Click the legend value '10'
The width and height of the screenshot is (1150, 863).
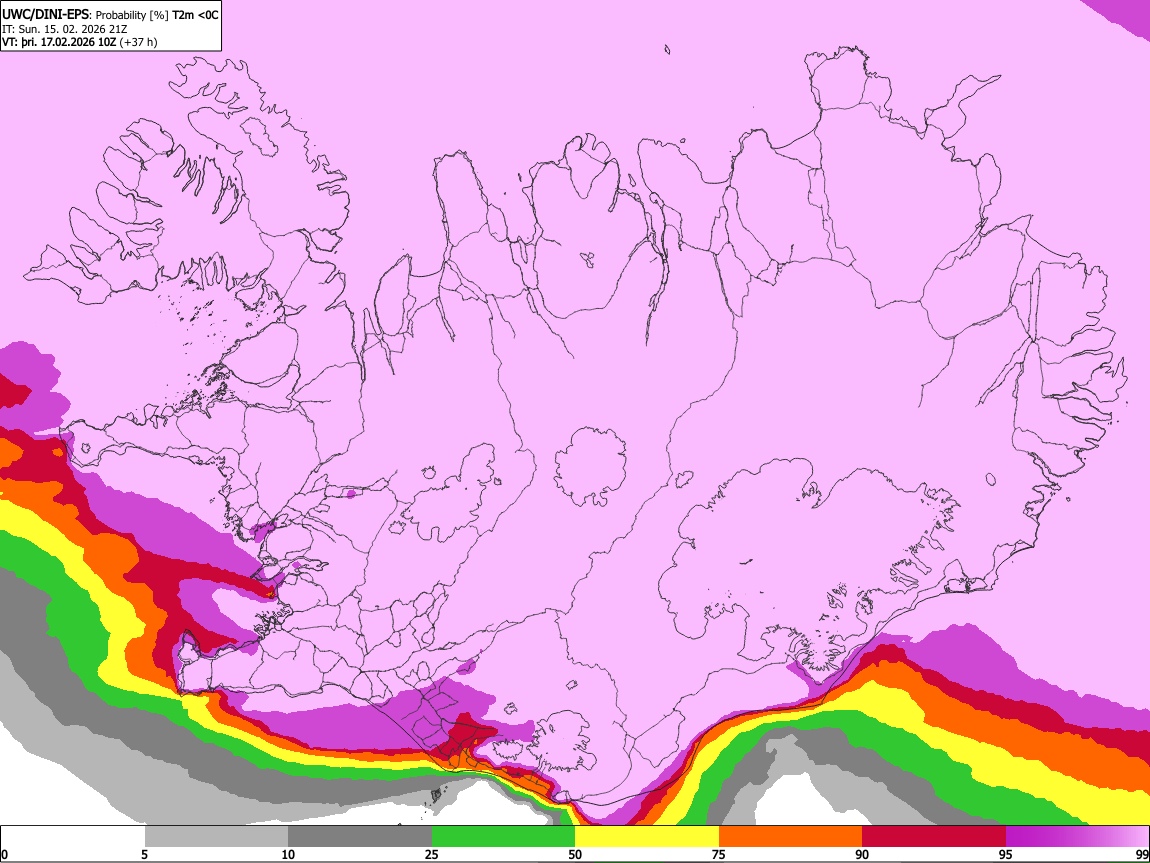point(288,855)
